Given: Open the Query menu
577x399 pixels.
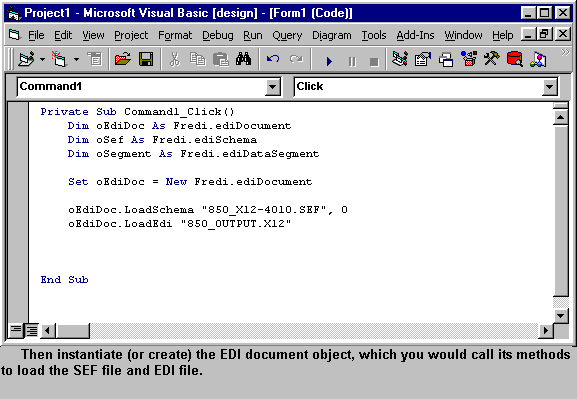Looking at the screenshot, I should pos(287,35).
